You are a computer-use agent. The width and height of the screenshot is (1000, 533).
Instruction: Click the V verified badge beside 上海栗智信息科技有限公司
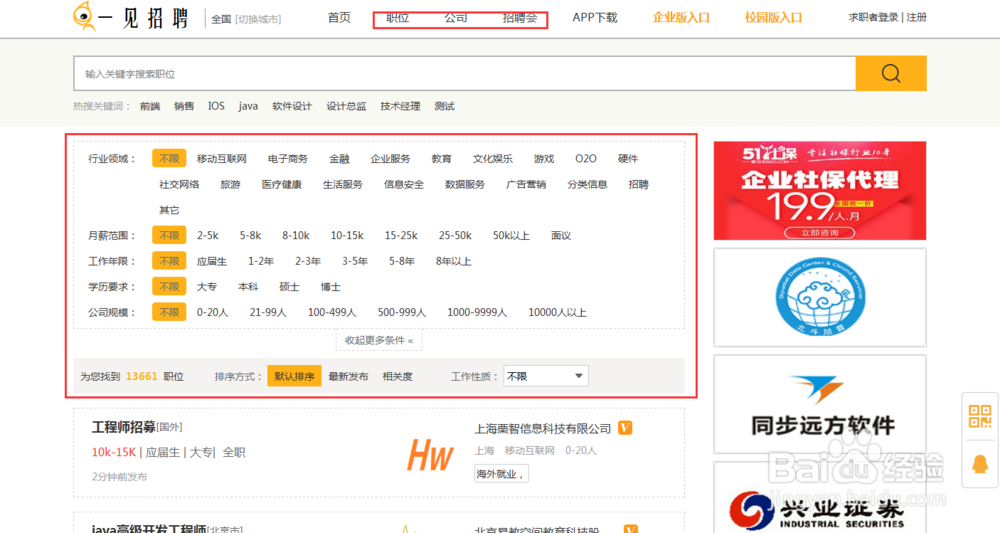point(625,428)
